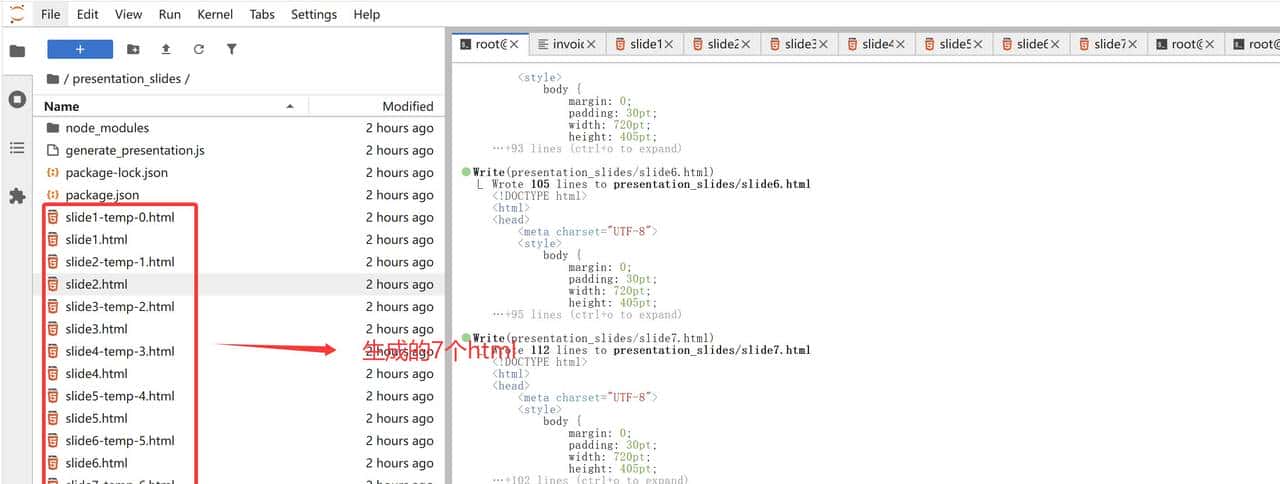Select generate_presentation.js in file list
This screenshot has height=484, width=1280.
pos(135,150)
